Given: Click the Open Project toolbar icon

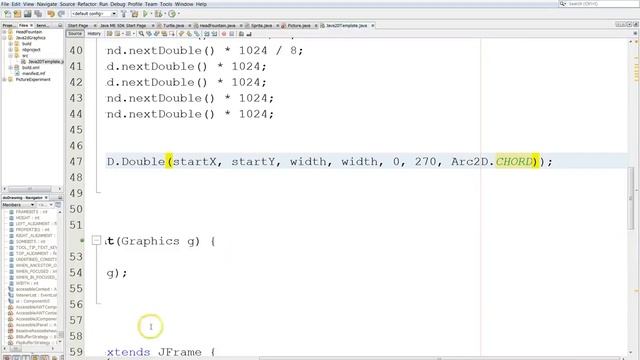Looking at the screenshot, I should click(x=27, y=14).
